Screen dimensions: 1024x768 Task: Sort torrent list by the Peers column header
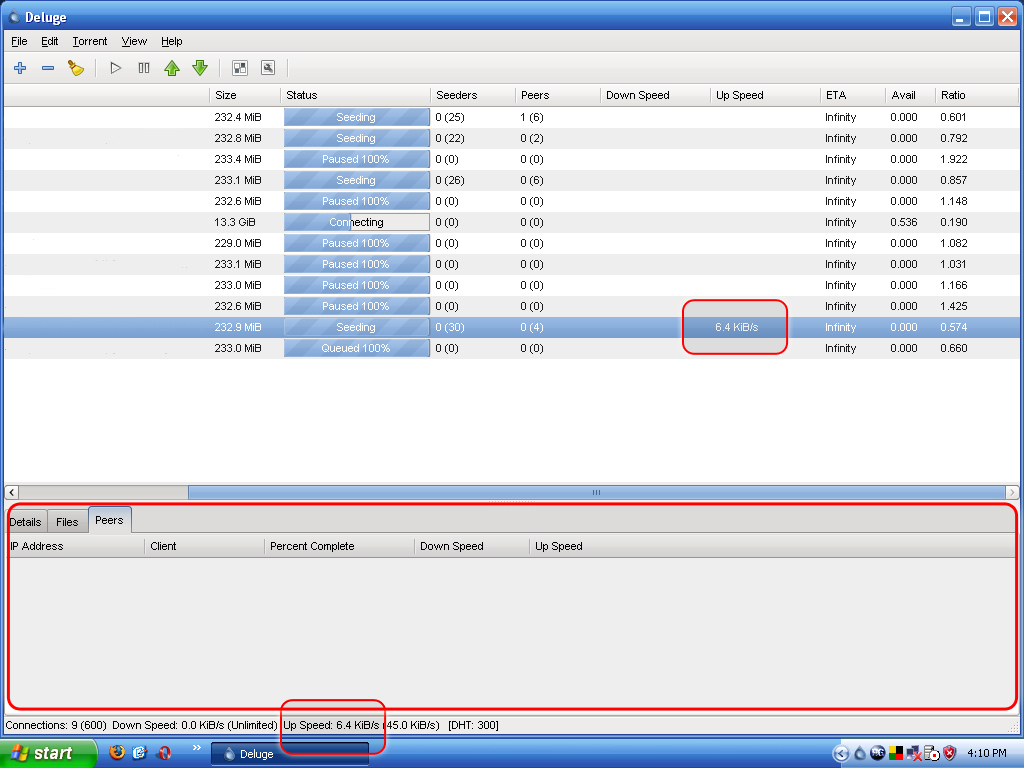click(558, 95)
